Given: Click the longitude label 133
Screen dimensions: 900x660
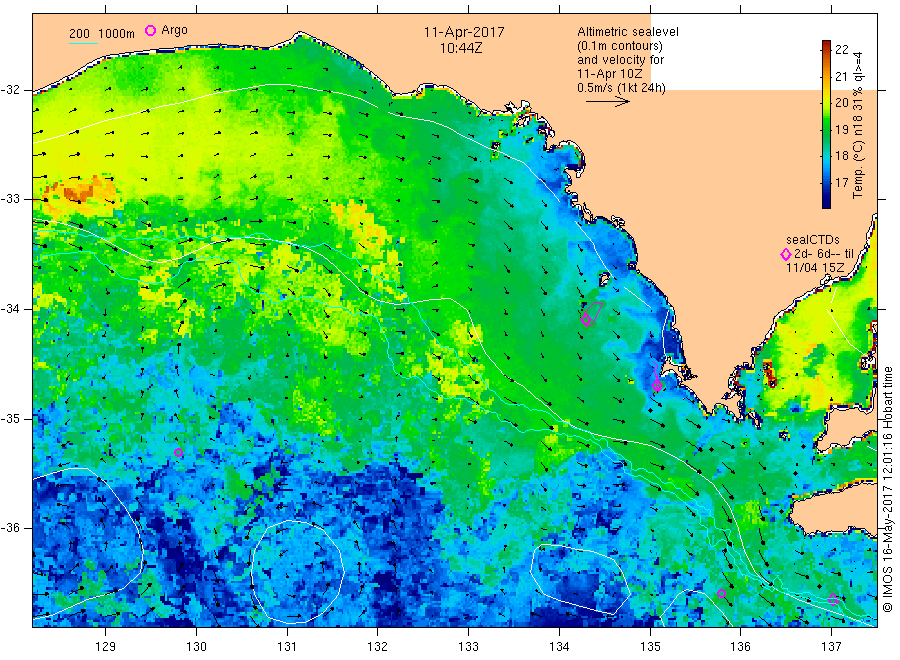Looking at the screenshot, I should [x=468, y=647].
